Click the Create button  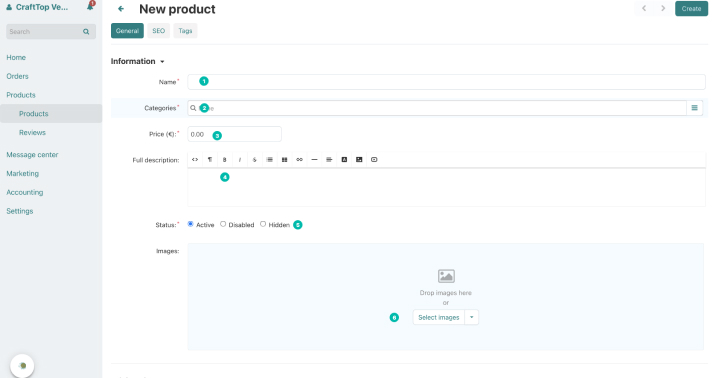[x=691, y=9]
